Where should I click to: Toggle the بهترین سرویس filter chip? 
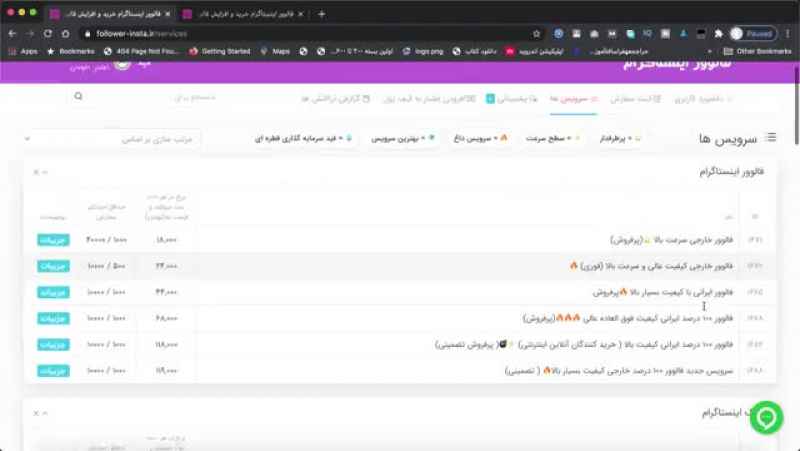403,138
